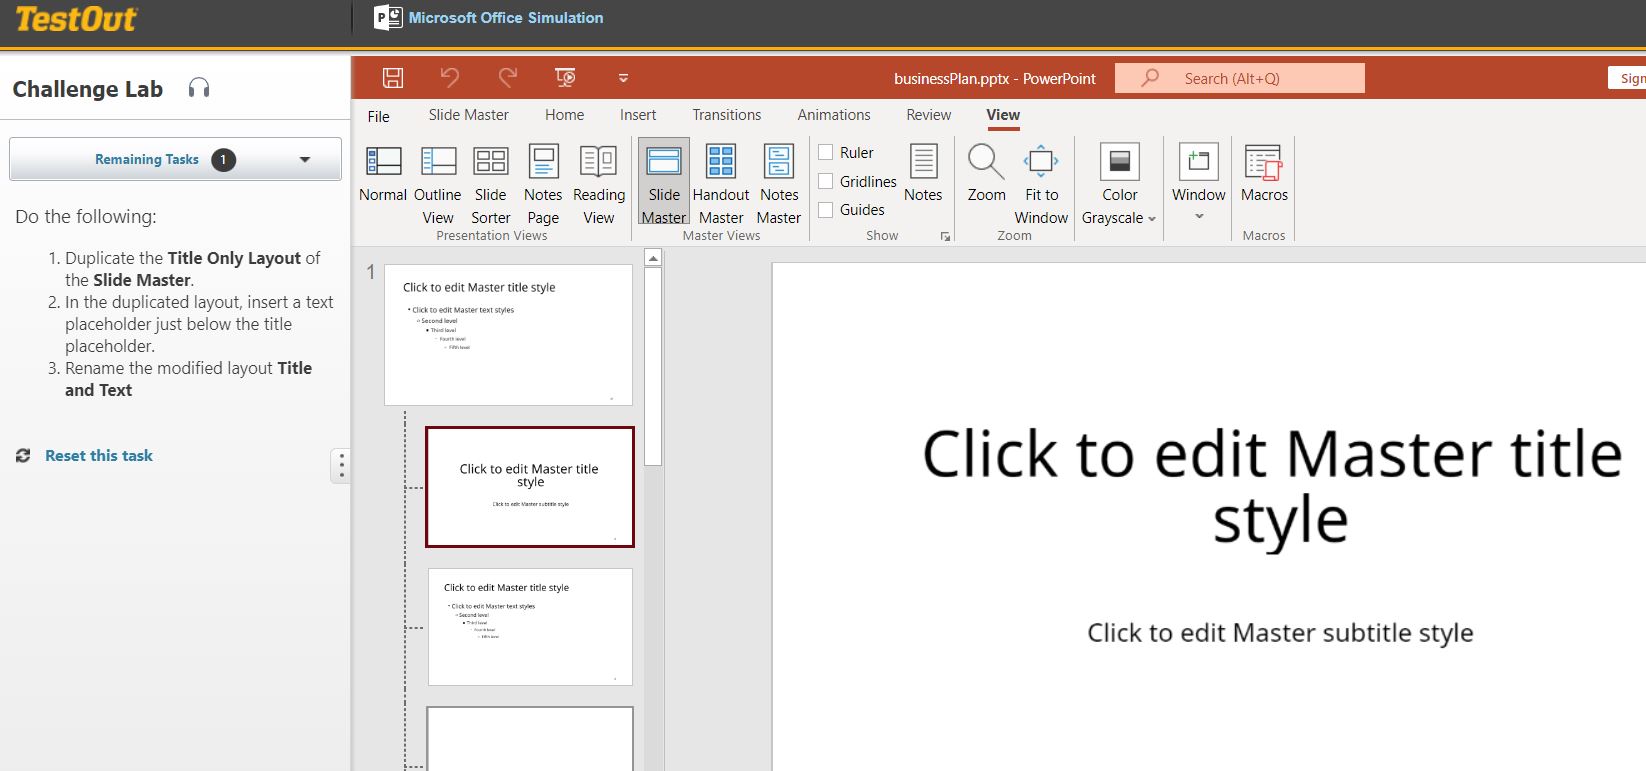Select the blank layout thumbnail at the bottom

(x=530, y=739)
